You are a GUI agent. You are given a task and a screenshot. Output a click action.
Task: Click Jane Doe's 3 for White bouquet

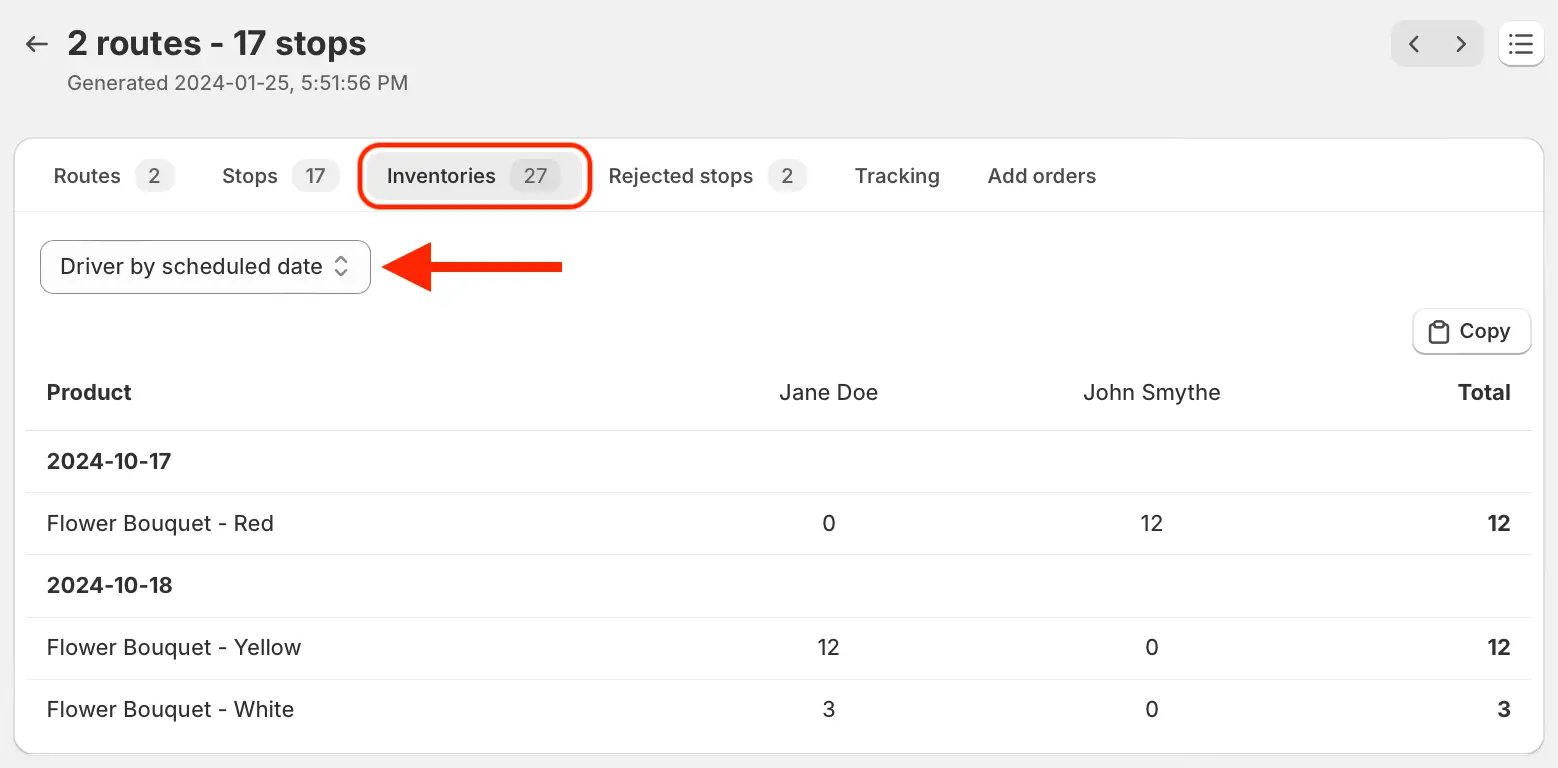828,710
